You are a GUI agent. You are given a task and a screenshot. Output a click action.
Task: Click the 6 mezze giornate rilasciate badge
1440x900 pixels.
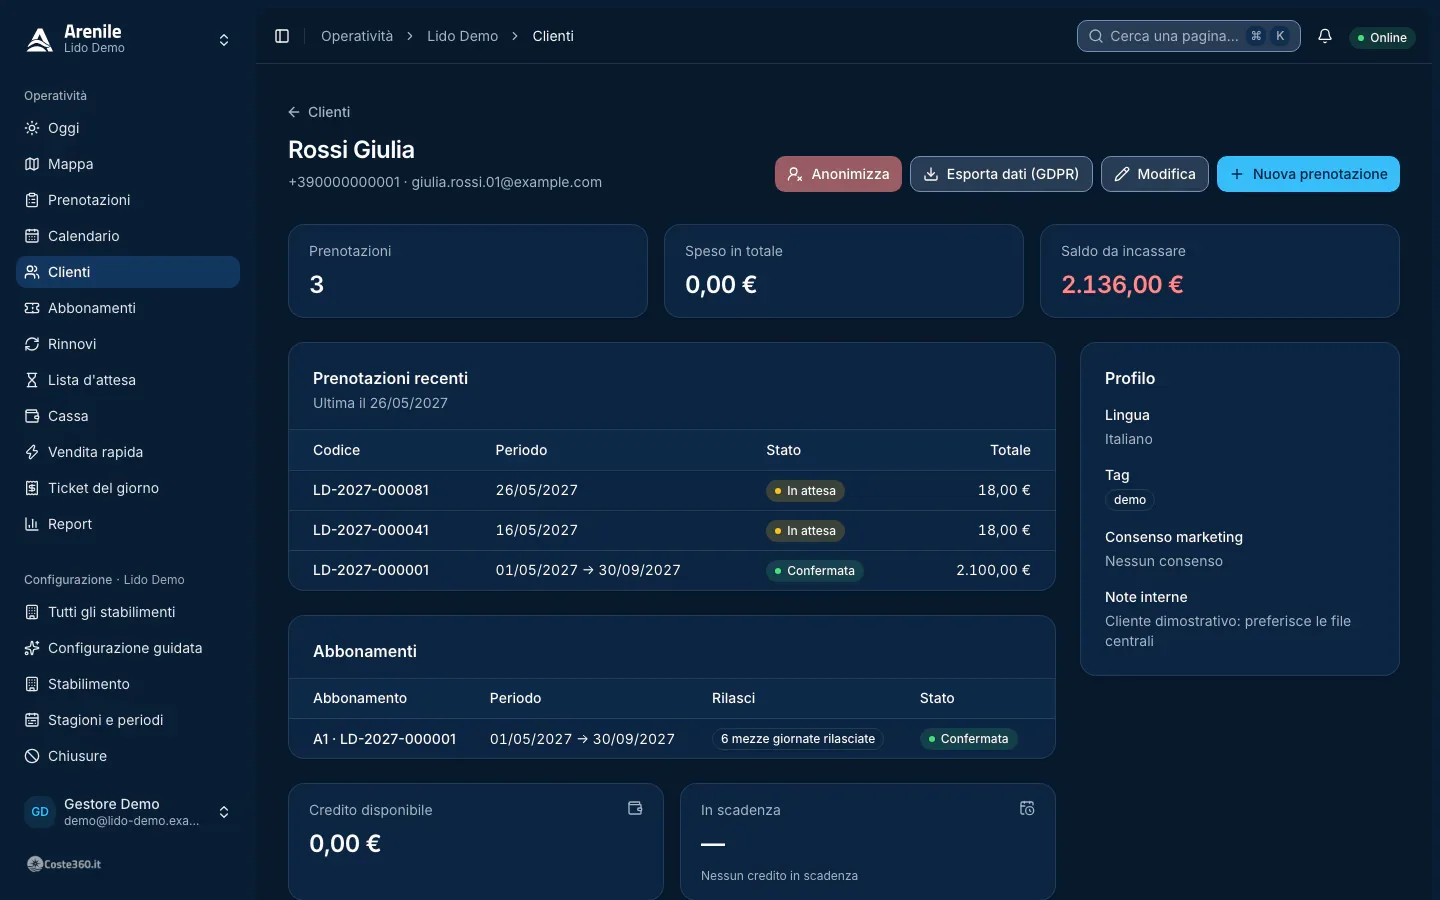click(798, 739)
